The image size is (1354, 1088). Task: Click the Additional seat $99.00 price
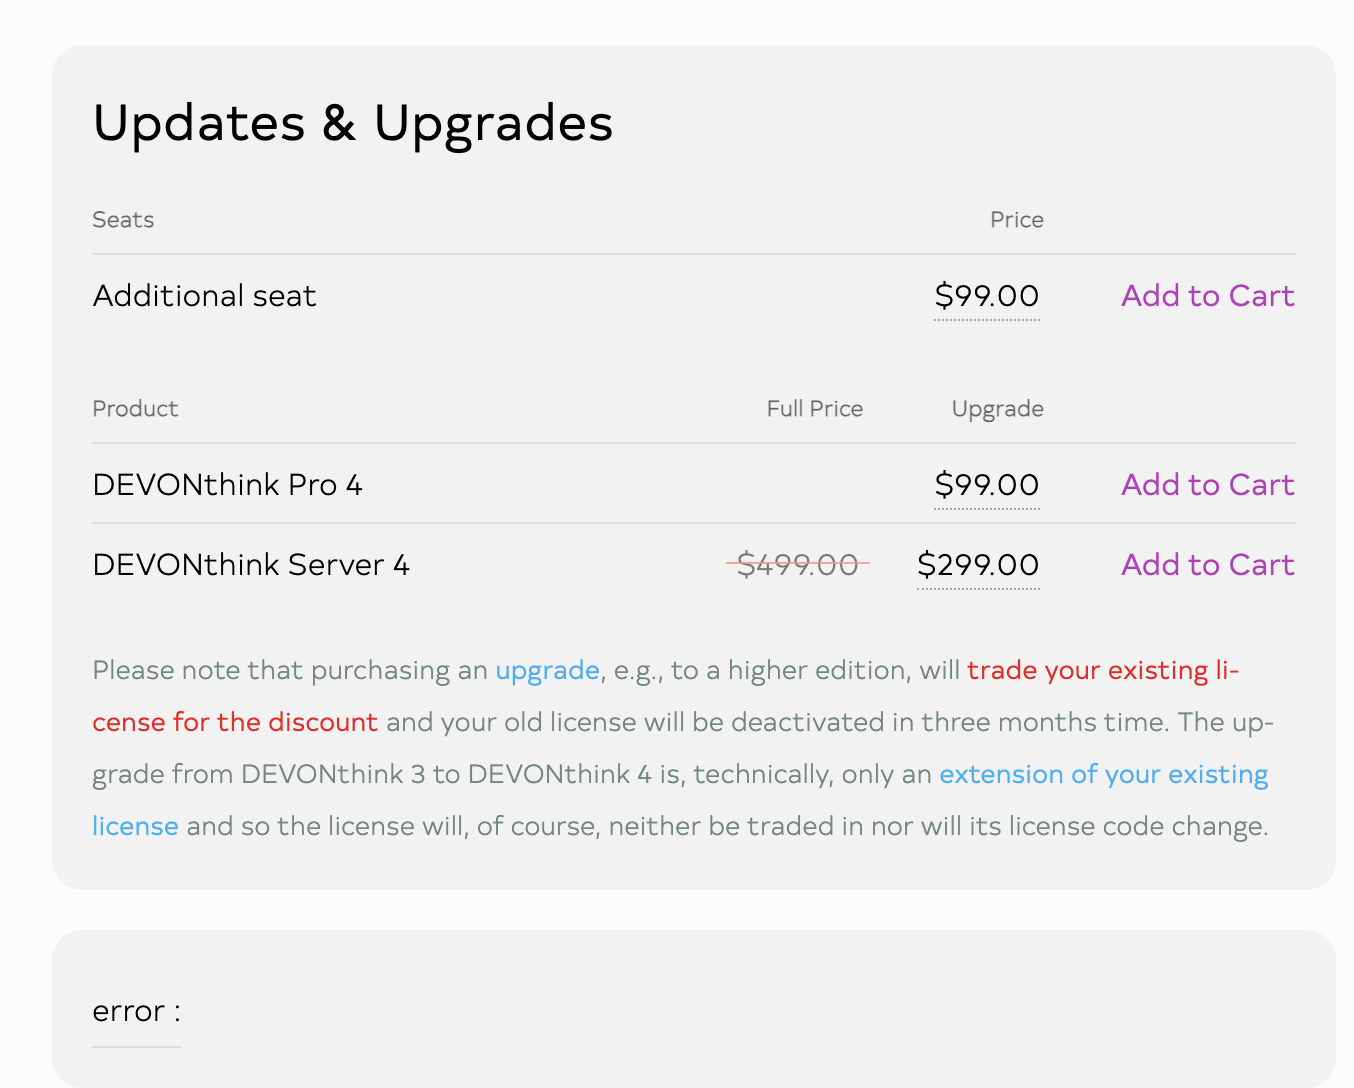click(x=986, y=296)
